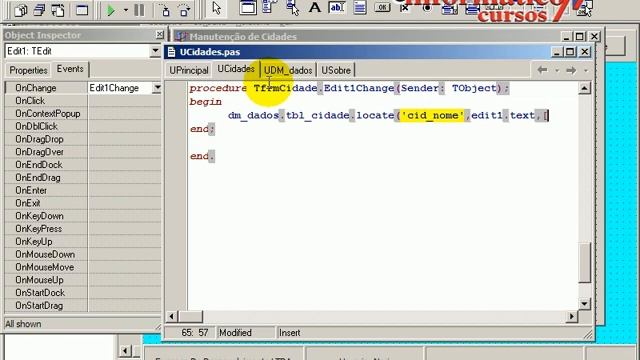This screenshot has height=360, width=640.
Task: Pick the CheckBox component icon
Action: tap(404, 7)
